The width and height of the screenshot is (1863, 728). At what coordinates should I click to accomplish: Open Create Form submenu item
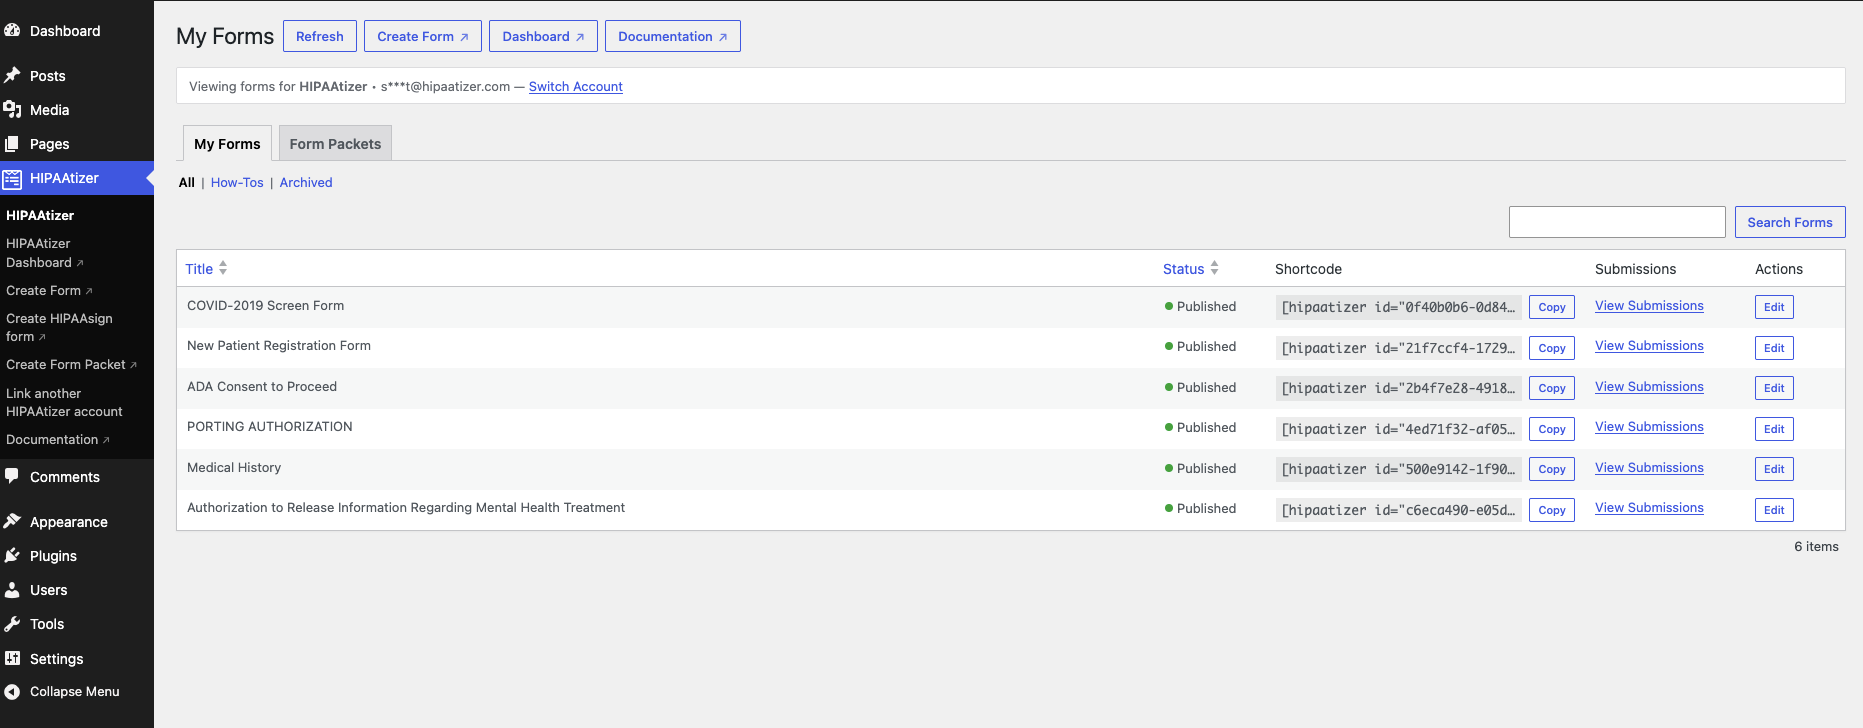pos(49,291)
